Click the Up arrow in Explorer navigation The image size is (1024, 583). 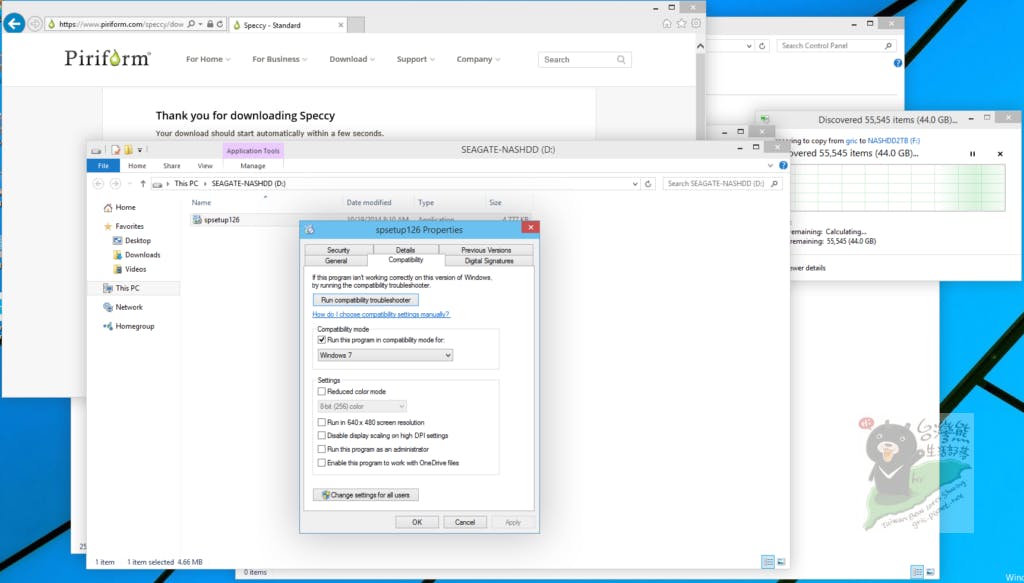point(144,184)
